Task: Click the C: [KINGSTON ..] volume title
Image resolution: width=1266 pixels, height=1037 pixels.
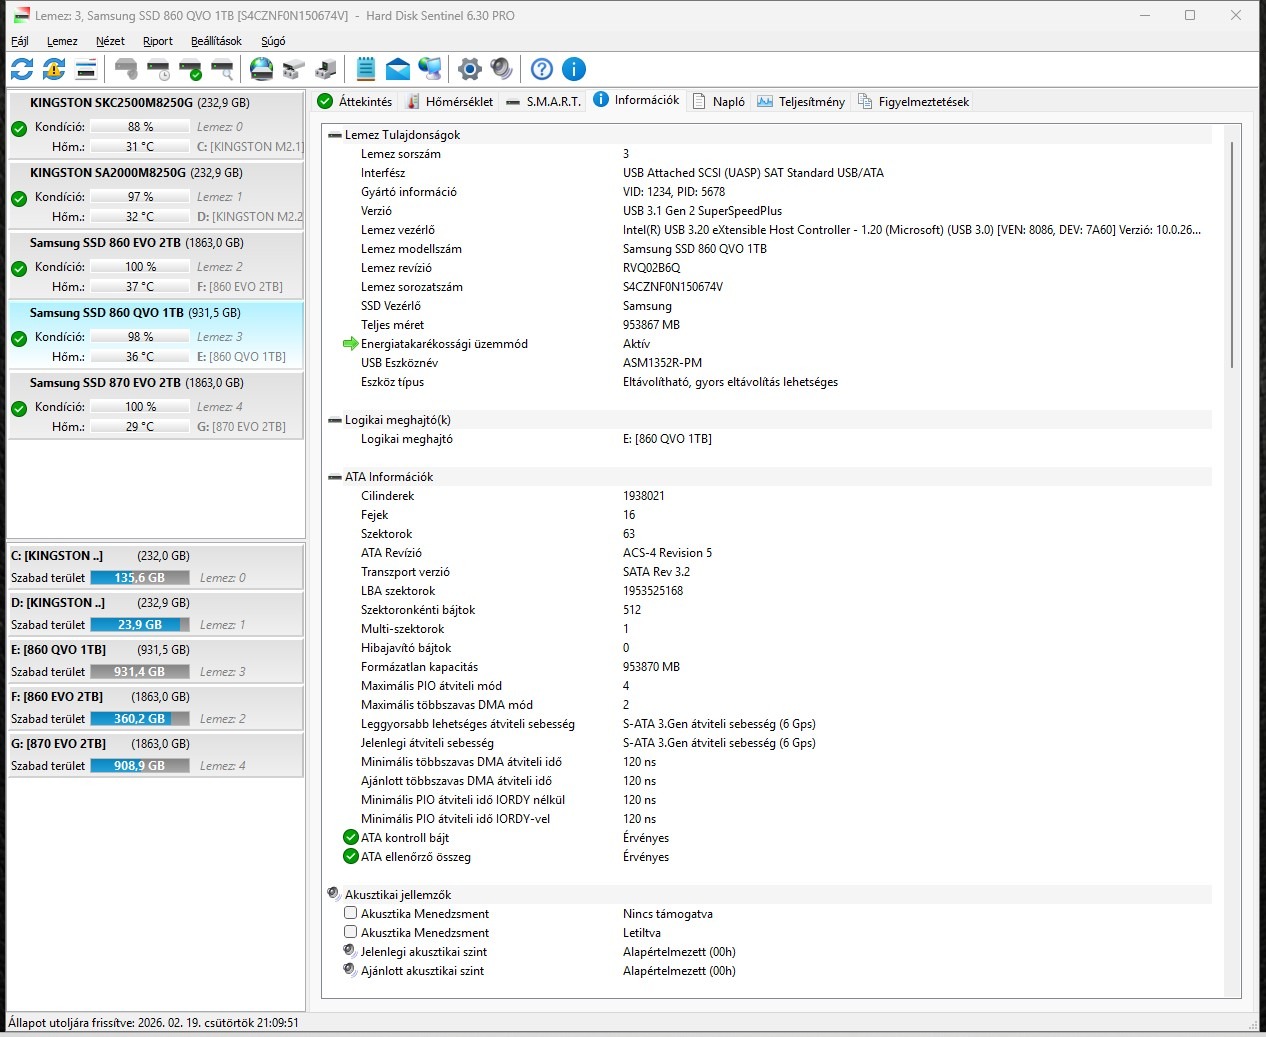Action: [57, 556]
